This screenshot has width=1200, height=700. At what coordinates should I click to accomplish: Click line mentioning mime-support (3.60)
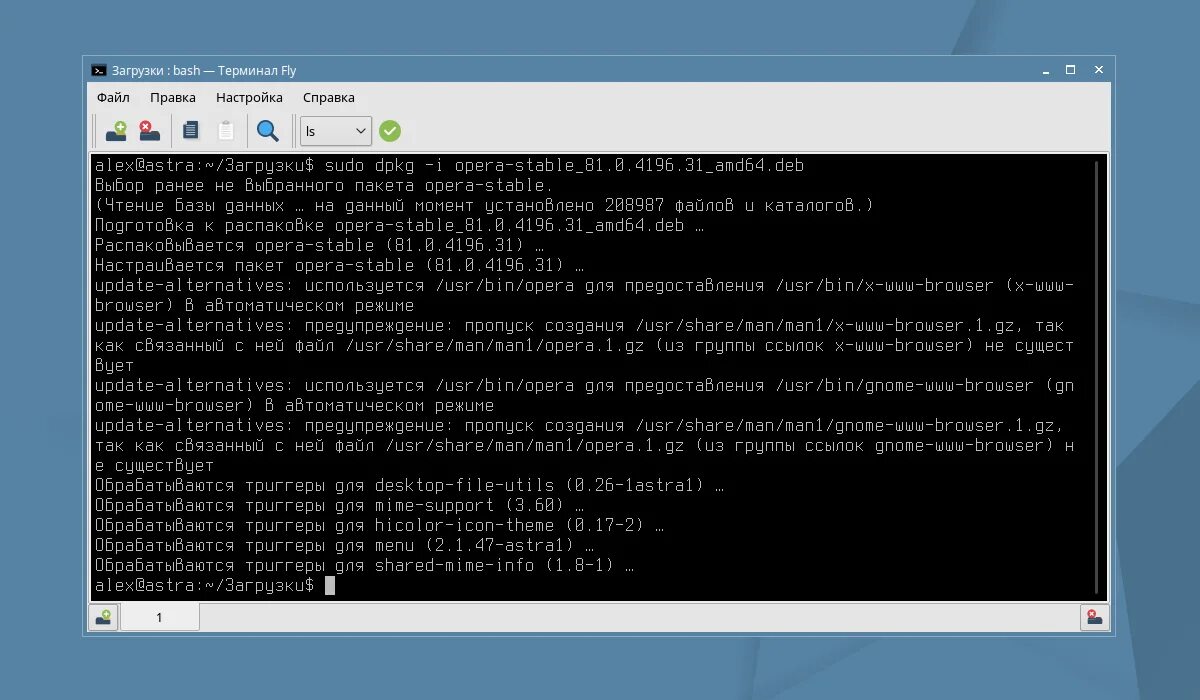(x=340, y=505)
